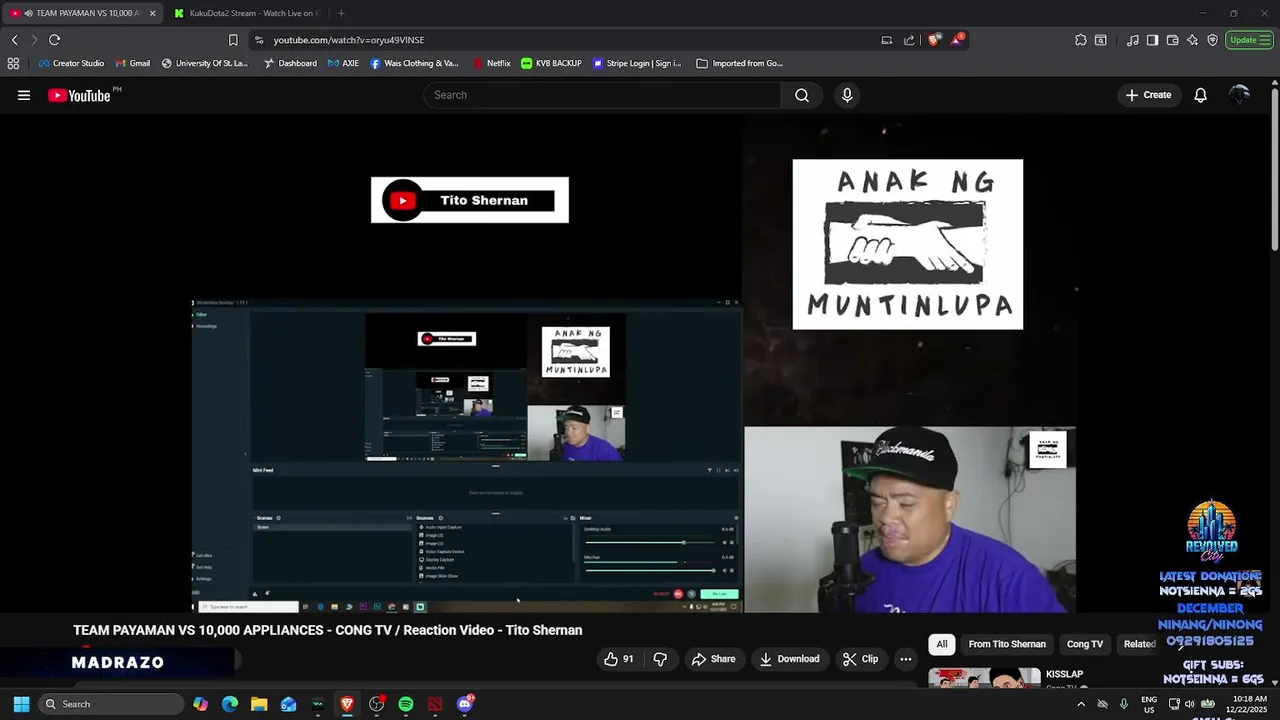
Task: Click the taskbar Search box
Action: pos(111,704)
